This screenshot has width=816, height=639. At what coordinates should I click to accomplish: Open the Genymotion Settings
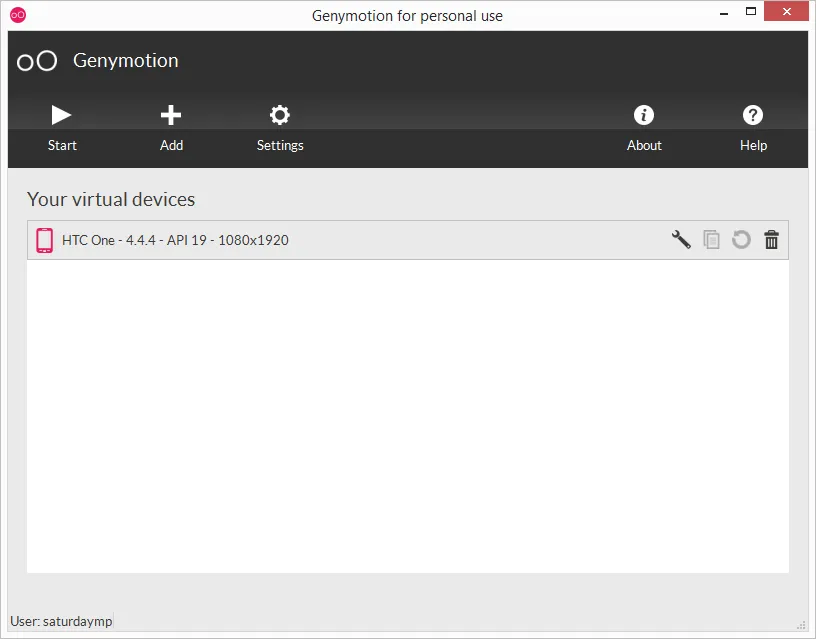pos(280,128)
